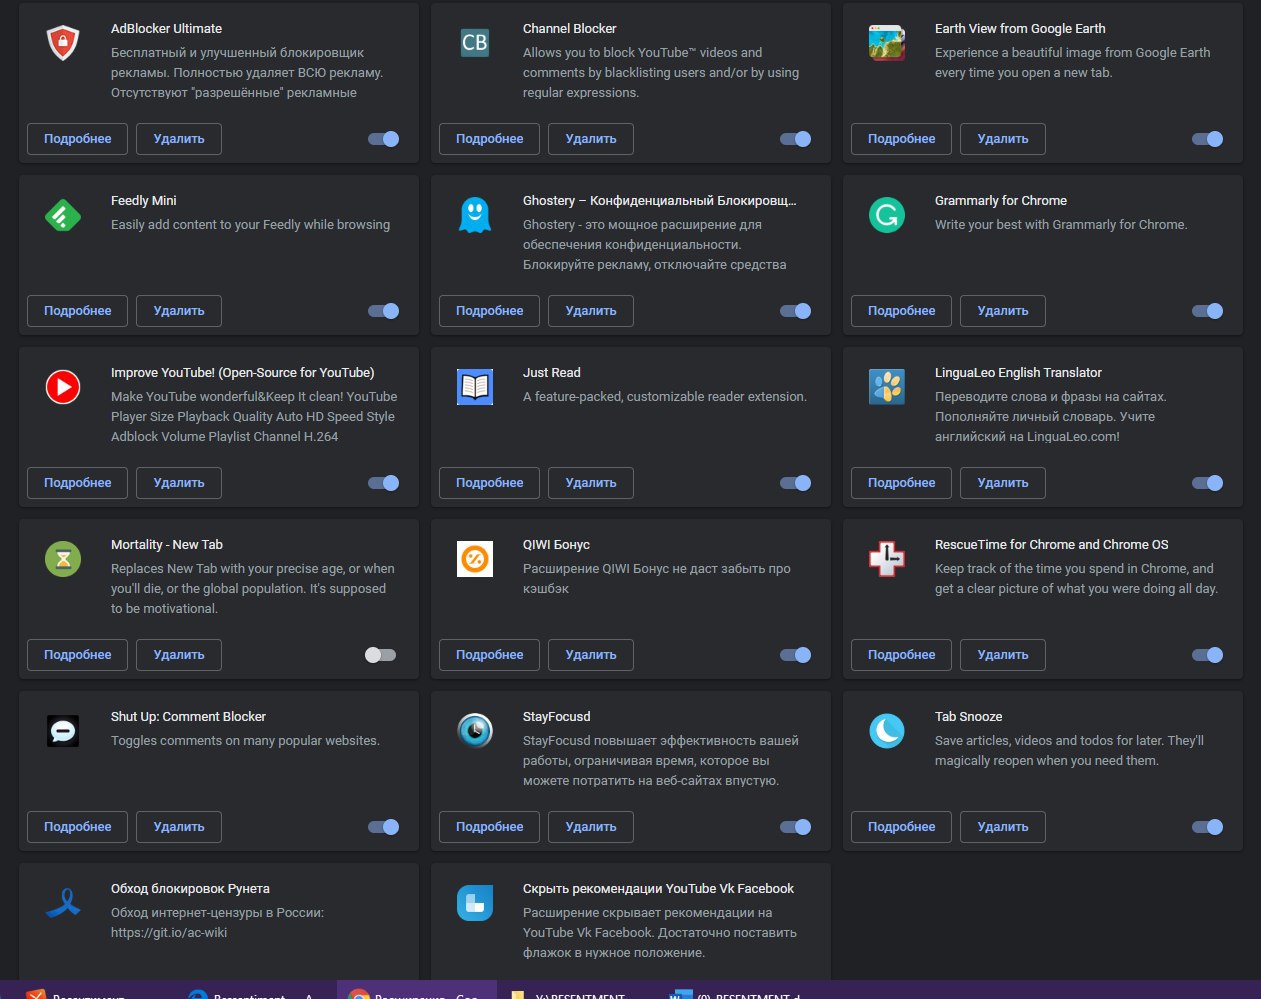Click Удалить for Mortality - New Tab
1261x999 pixels.
pyautogui.click(x=179, y=655)
